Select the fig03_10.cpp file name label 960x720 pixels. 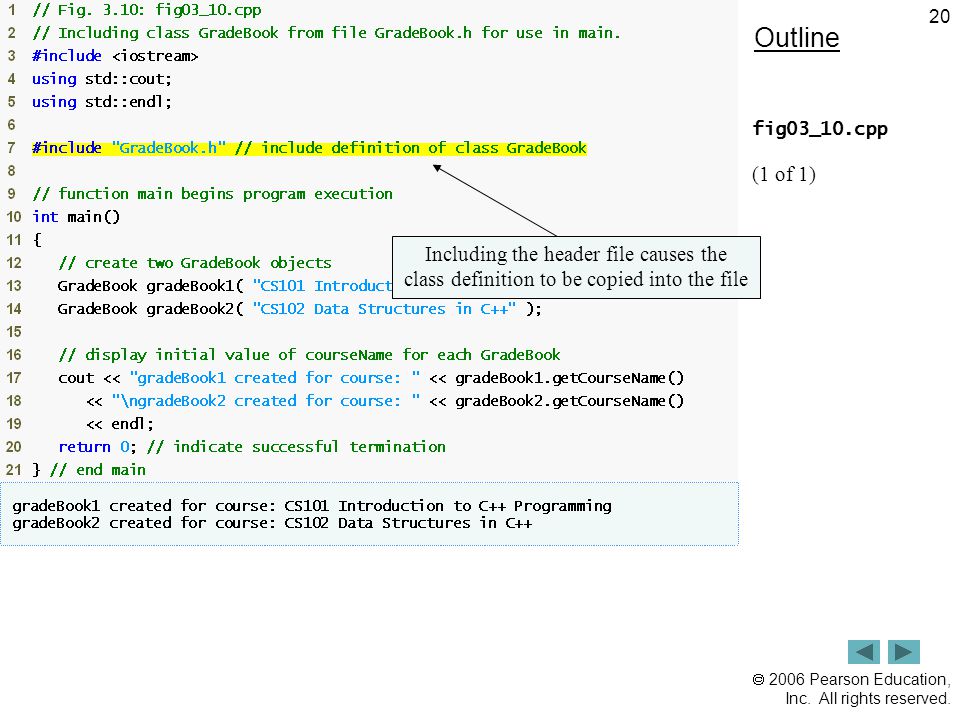click(820, 129)
